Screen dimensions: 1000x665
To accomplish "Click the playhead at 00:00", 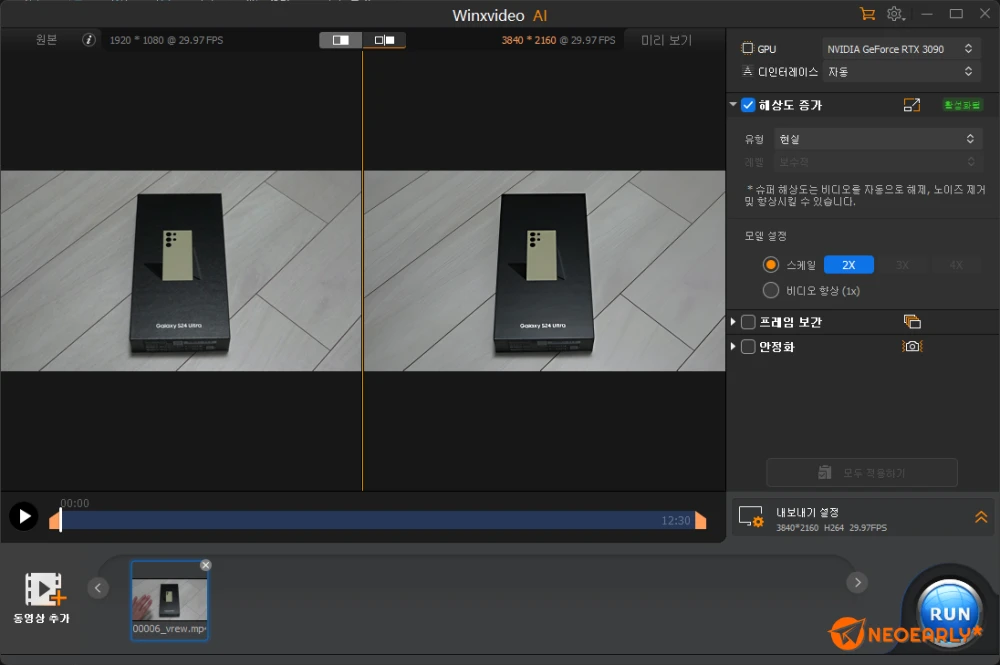I will click(x=61, y=519).
